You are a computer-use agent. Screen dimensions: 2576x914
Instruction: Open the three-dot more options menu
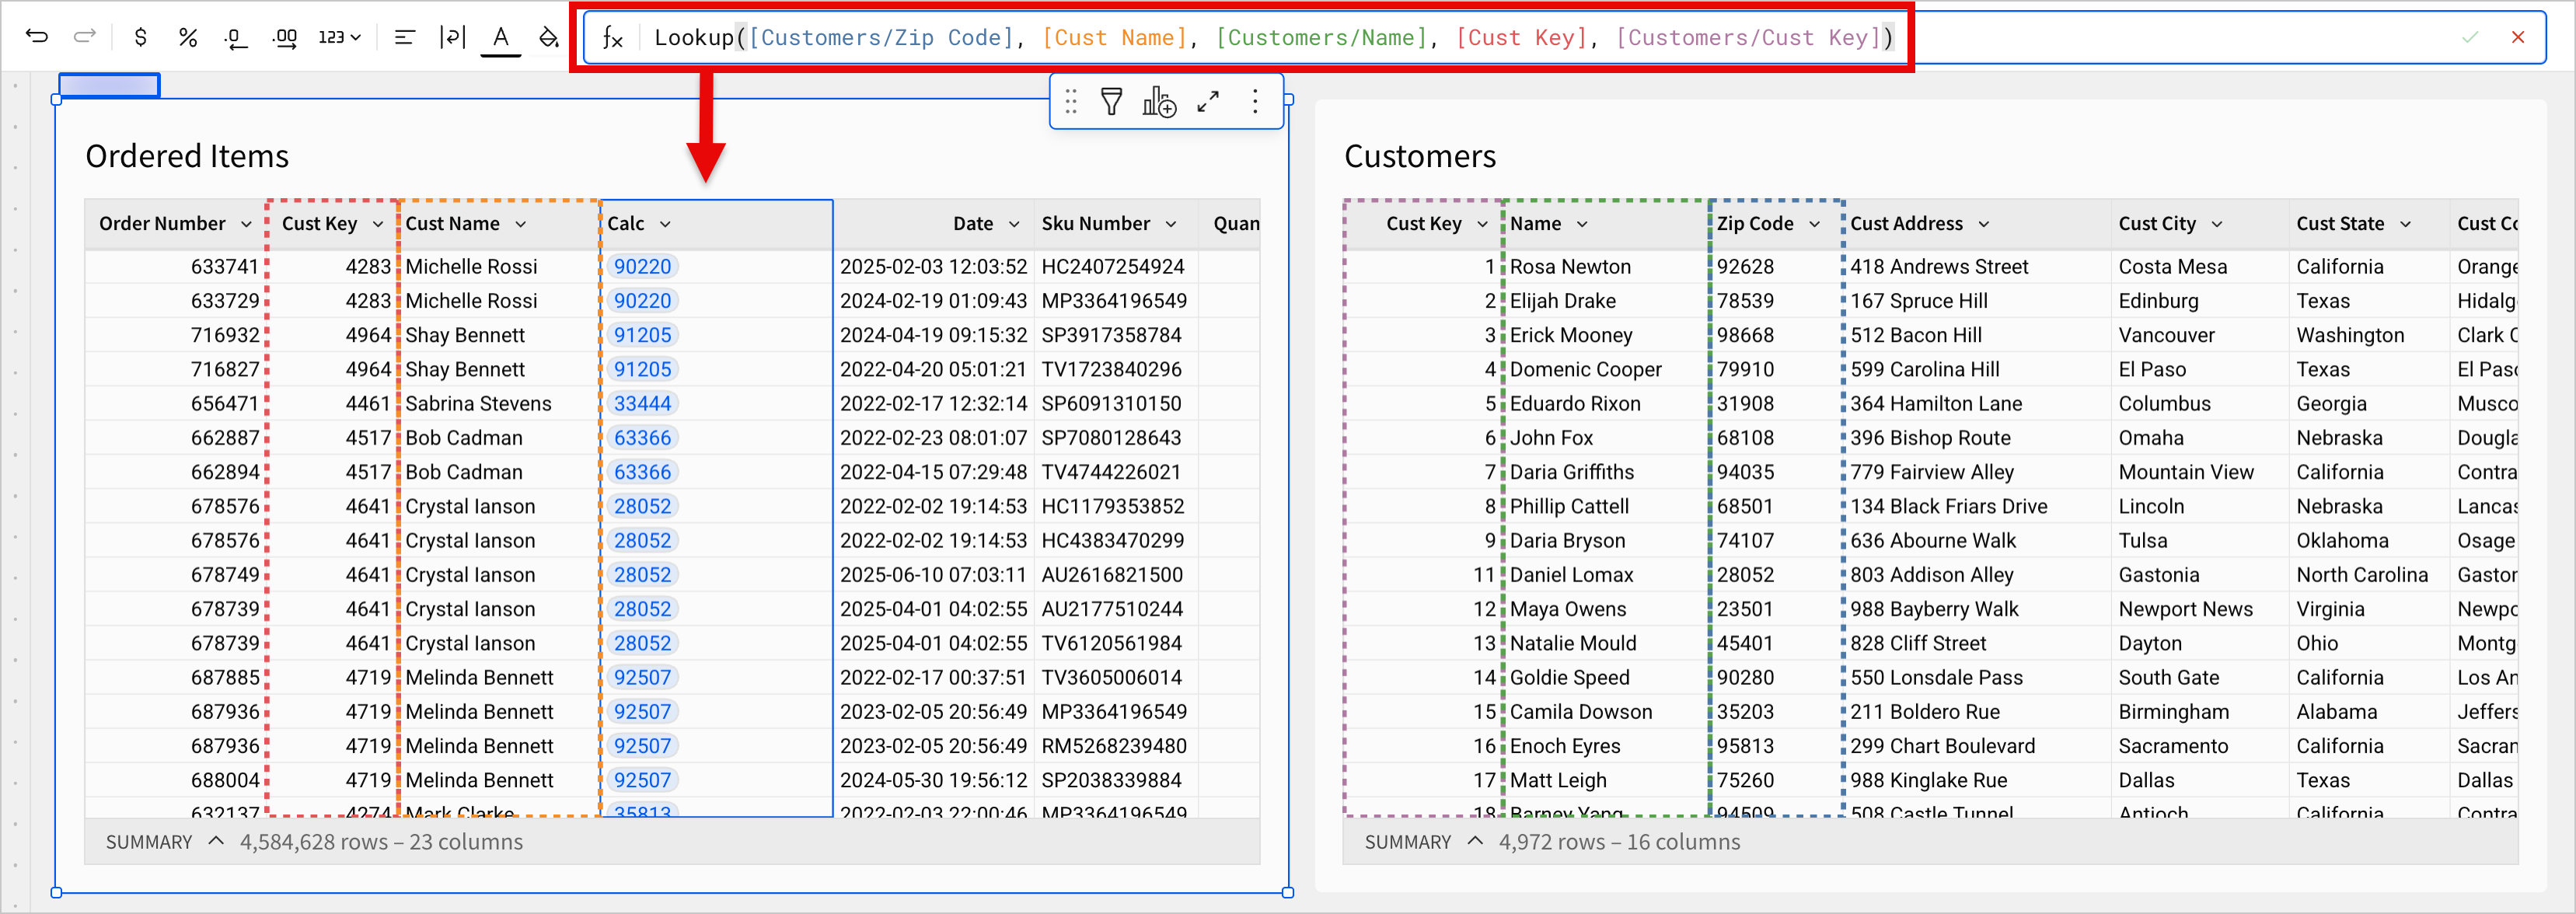click(1255, 101)
